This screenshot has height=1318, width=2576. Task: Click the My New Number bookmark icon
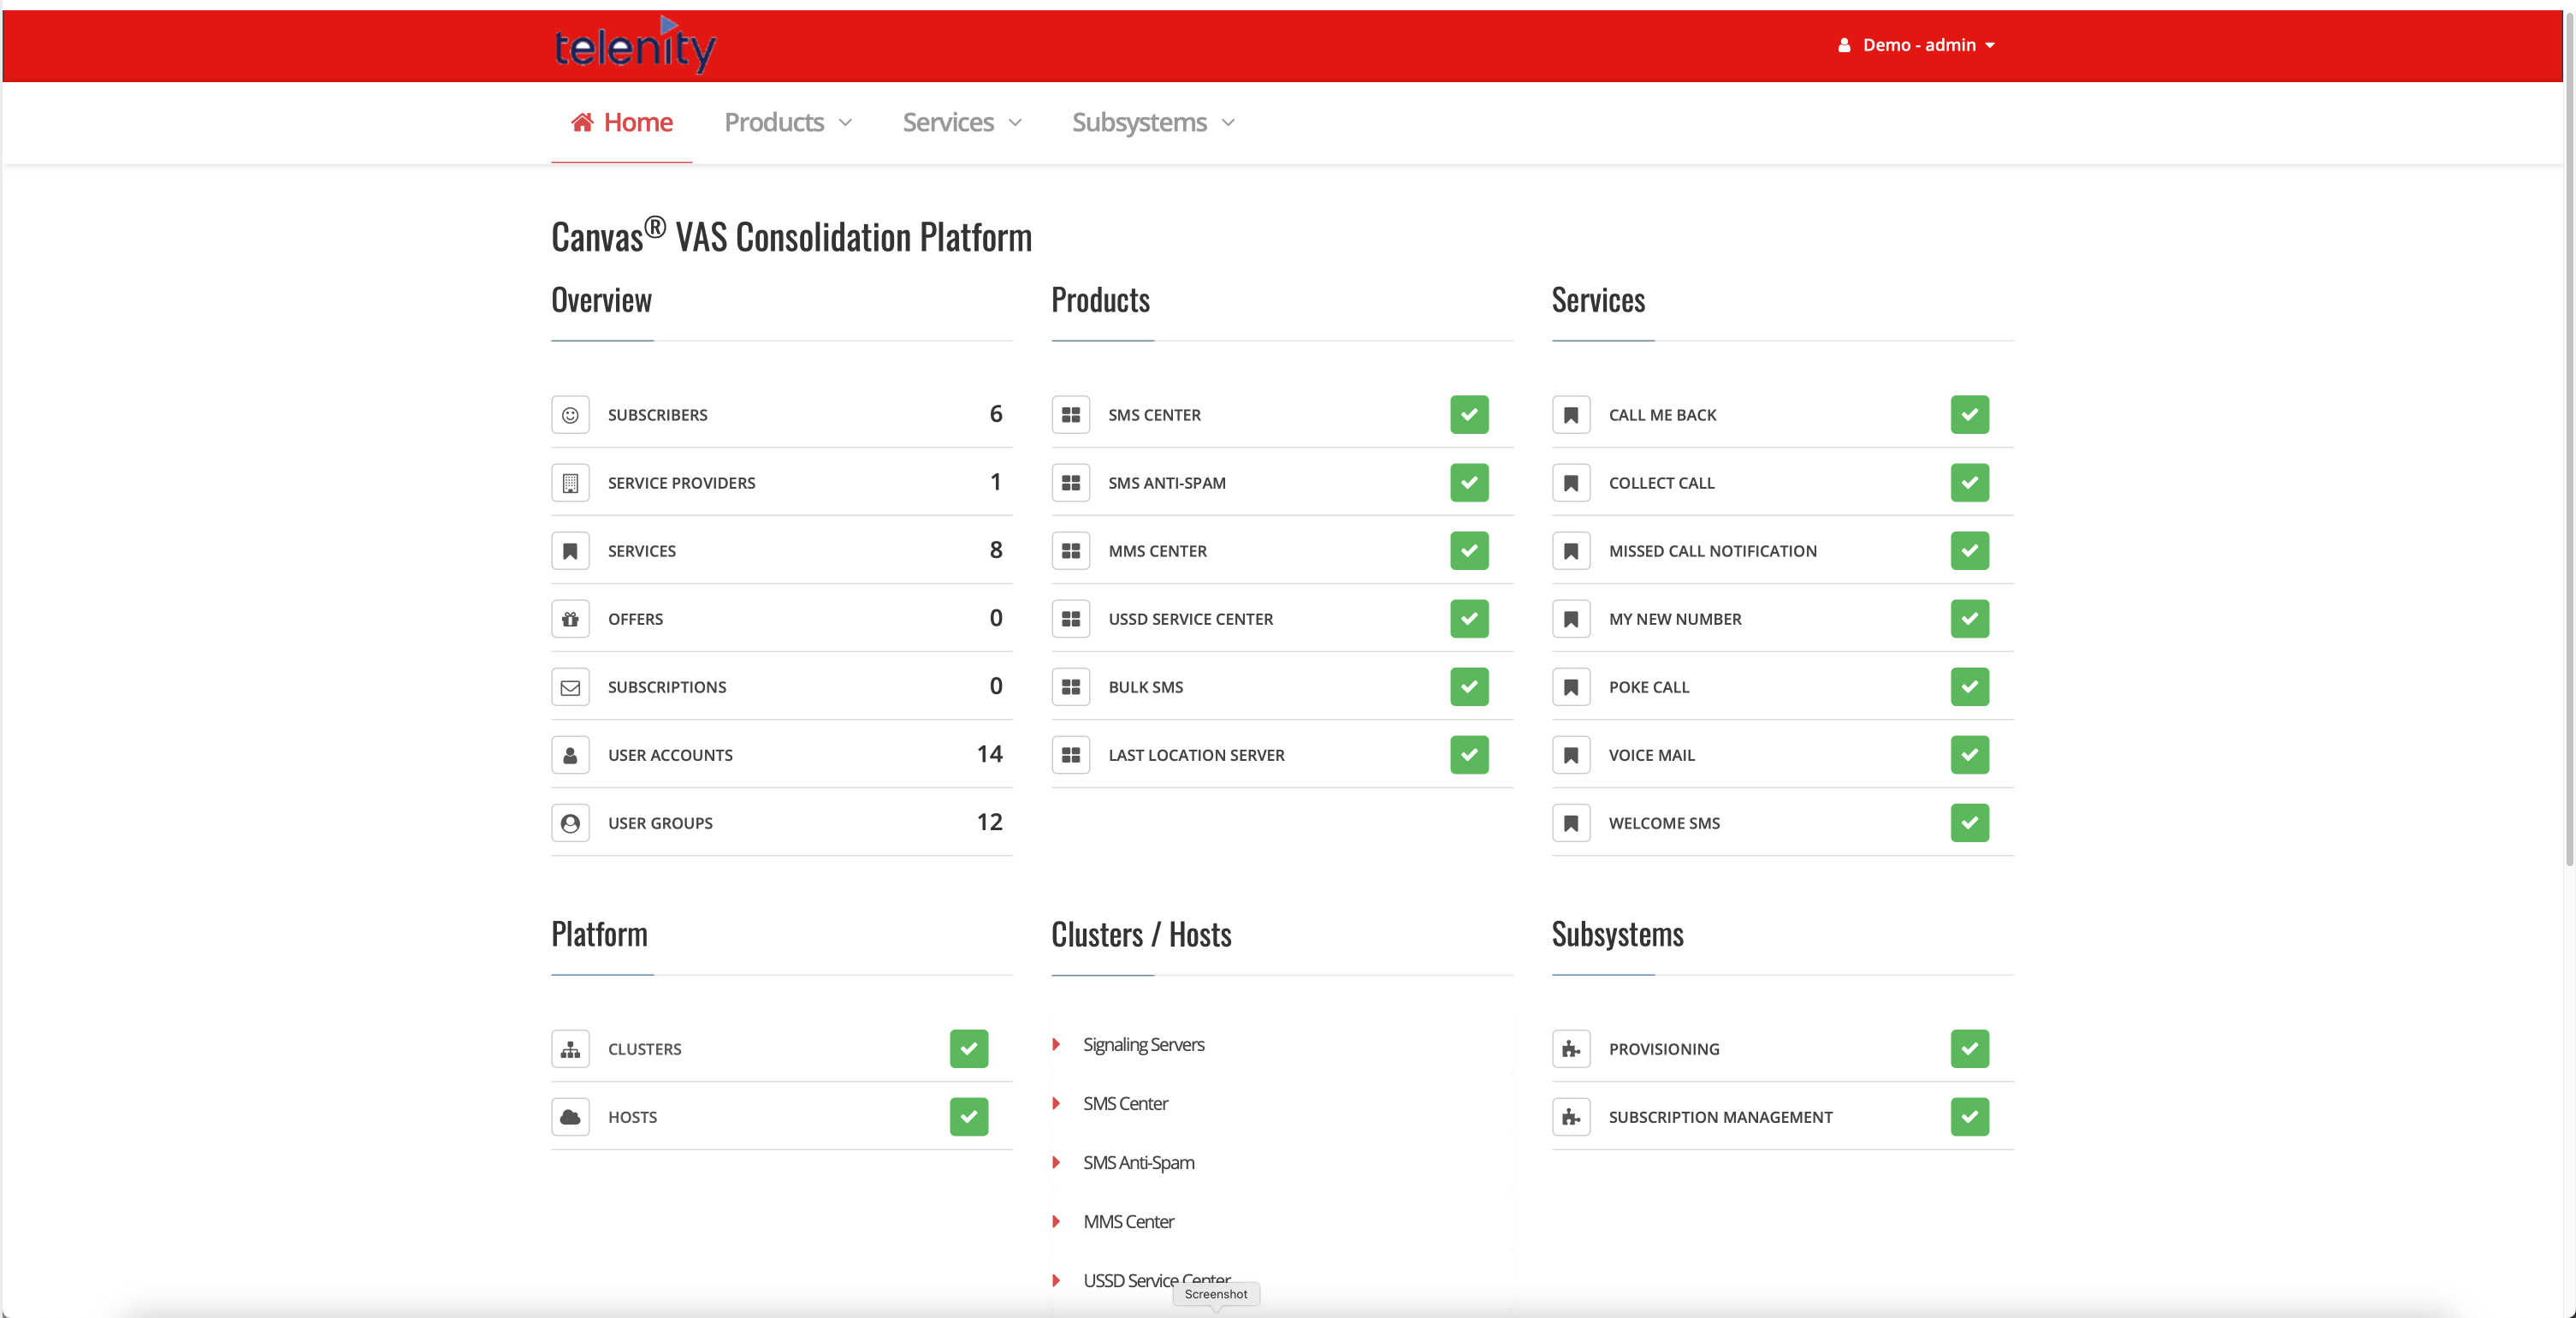point(1571,619)
